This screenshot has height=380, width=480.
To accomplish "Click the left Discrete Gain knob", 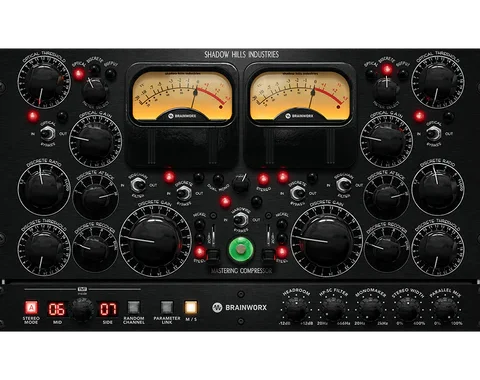I will pos(155,241).
